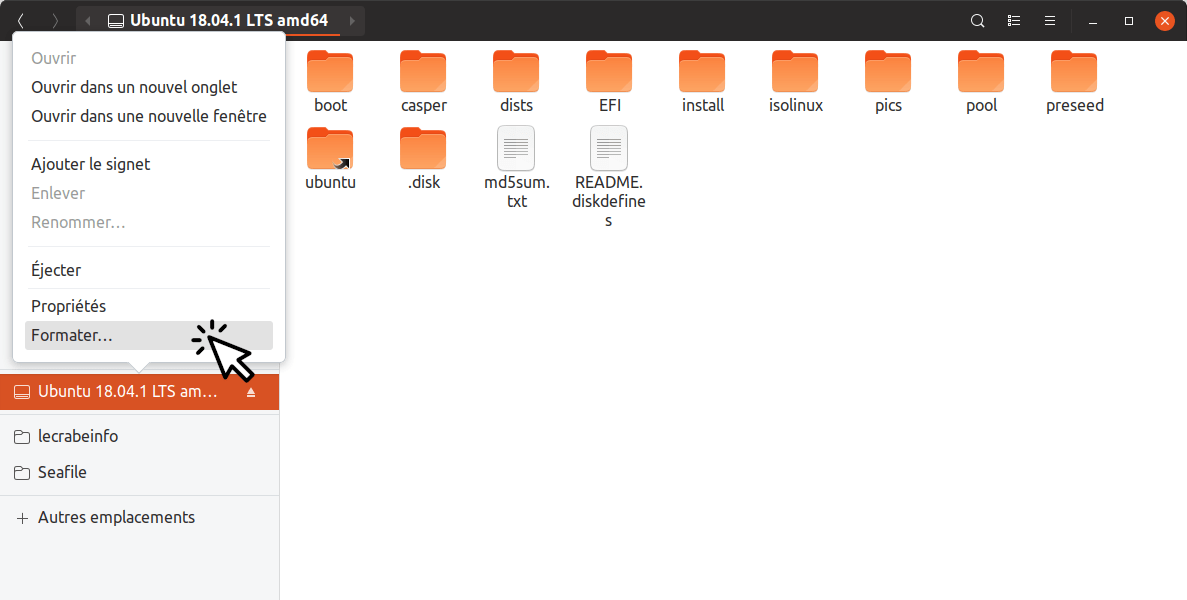Click path bar right scroll triangle
Viewport: 1187px width, 600px height.
click(352, 21)
